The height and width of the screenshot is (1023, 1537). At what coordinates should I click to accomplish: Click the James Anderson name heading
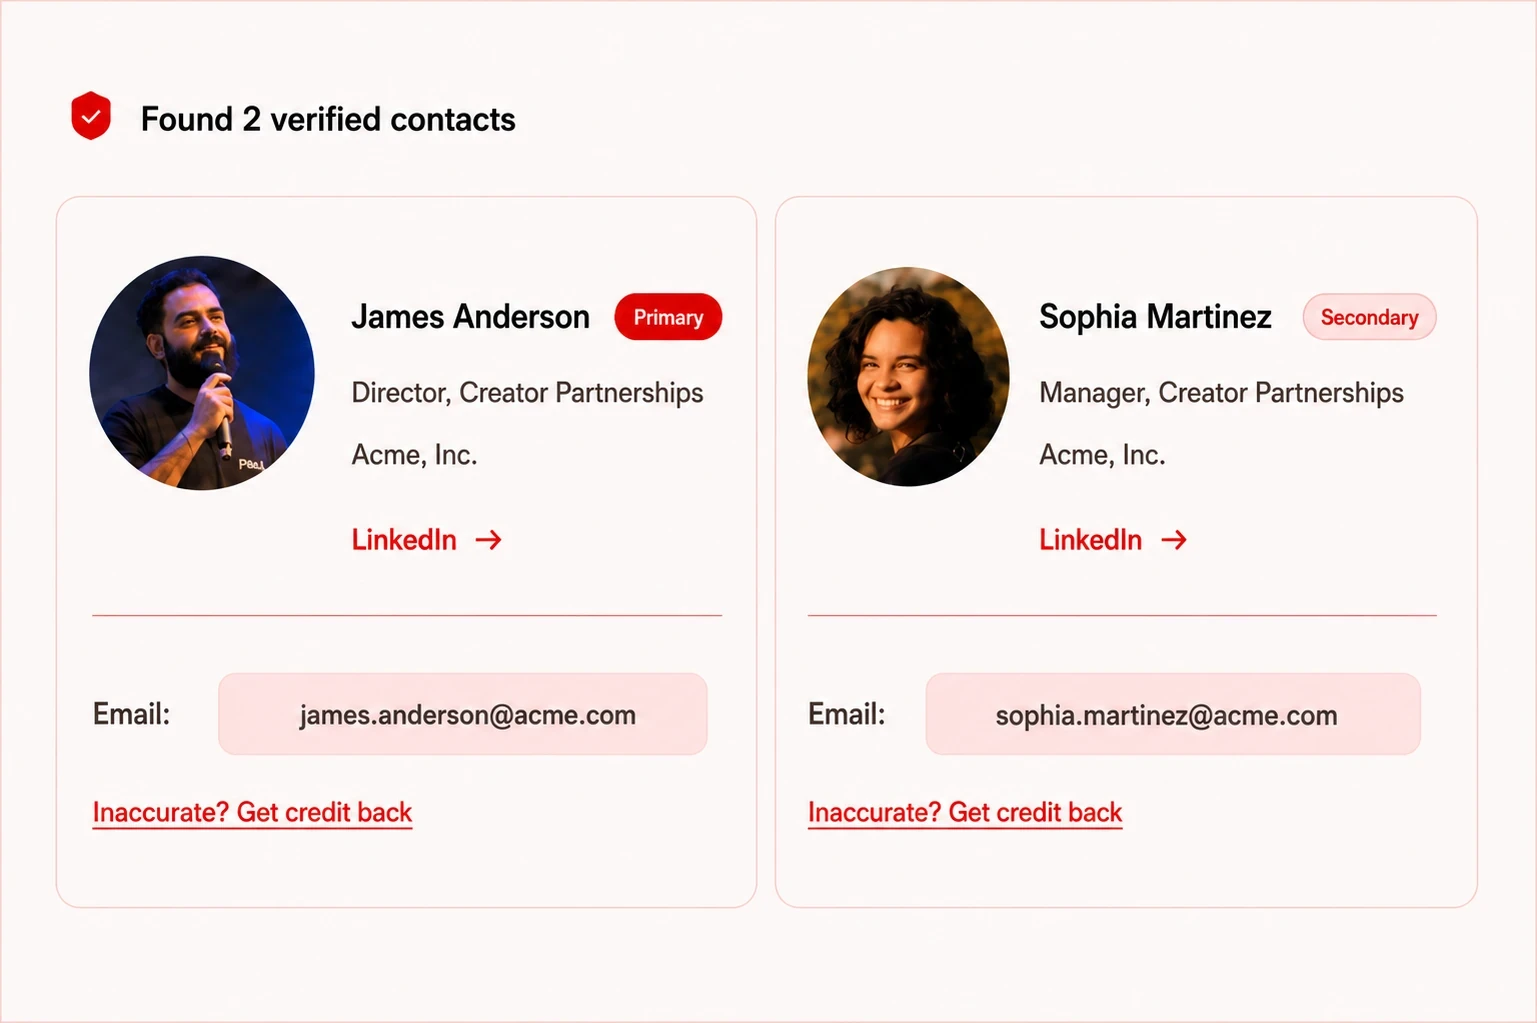click(470, 317)
